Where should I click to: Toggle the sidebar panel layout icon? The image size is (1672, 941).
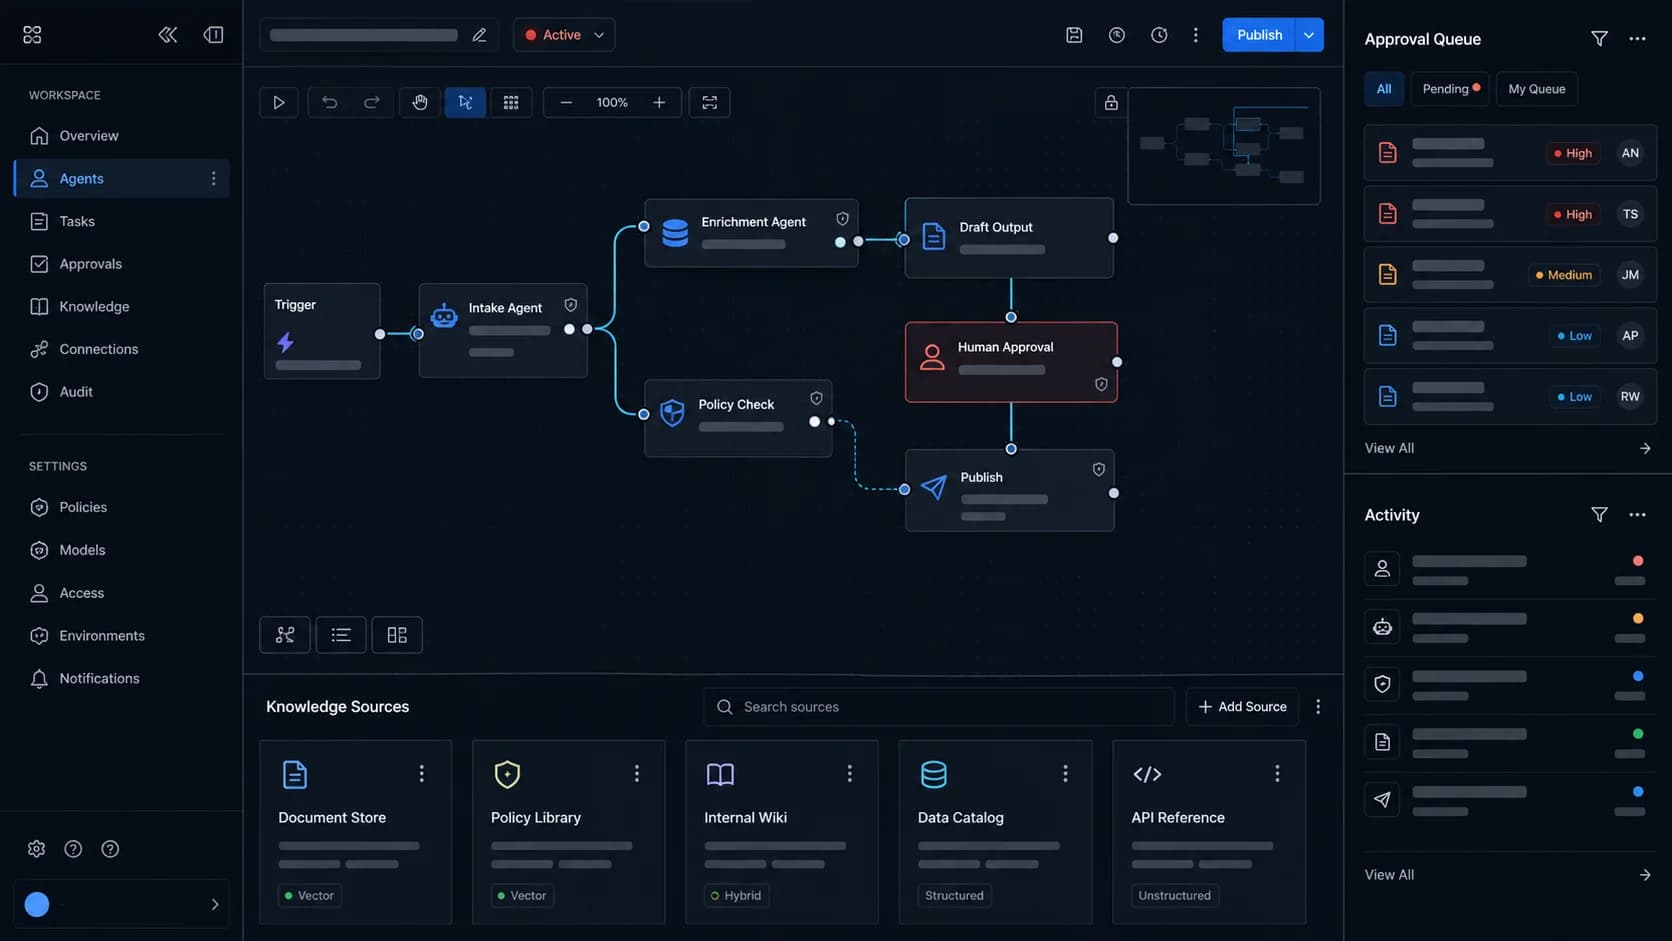point(213,35)
